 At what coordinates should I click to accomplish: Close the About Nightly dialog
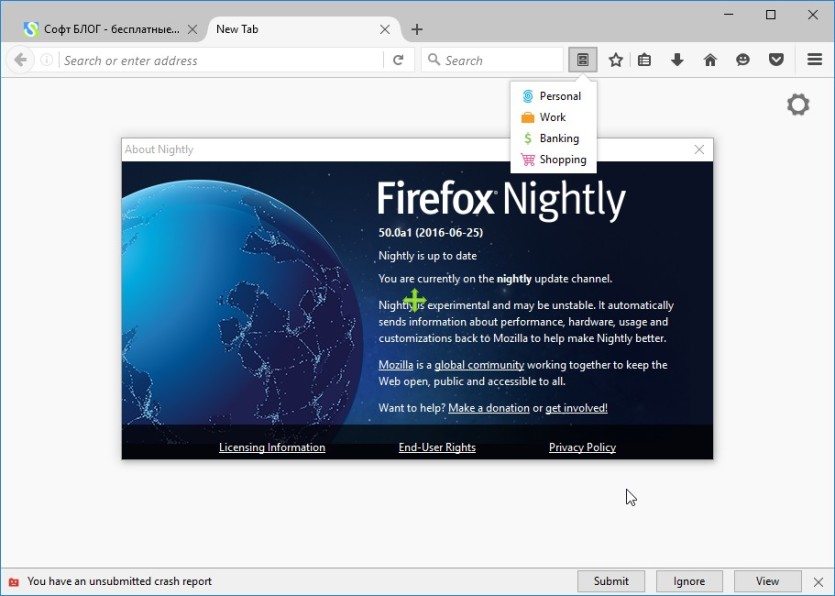coord(699,150)
